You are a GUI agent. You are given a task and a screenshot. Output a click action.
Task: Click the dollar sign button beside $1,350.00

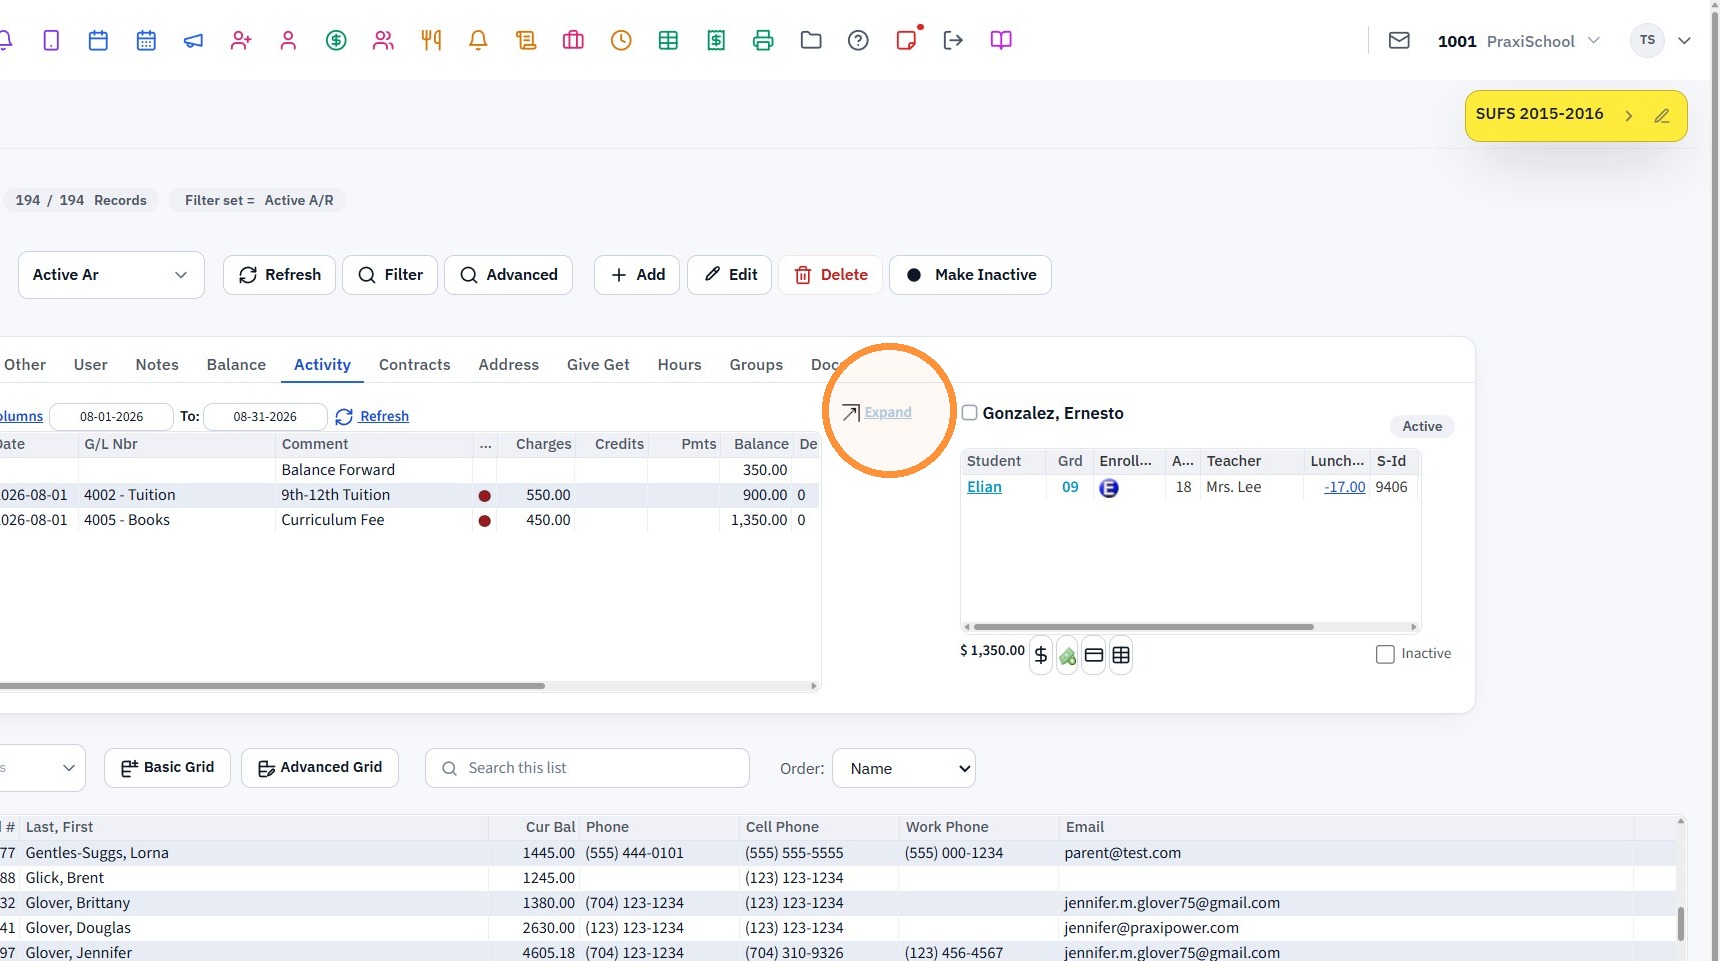(1041, 655)
